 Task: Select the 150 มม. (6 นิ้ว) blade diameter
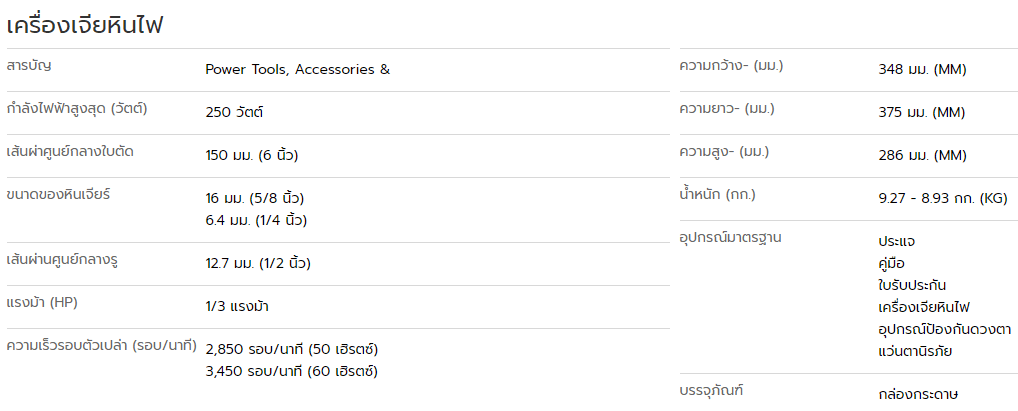[252, 155]
